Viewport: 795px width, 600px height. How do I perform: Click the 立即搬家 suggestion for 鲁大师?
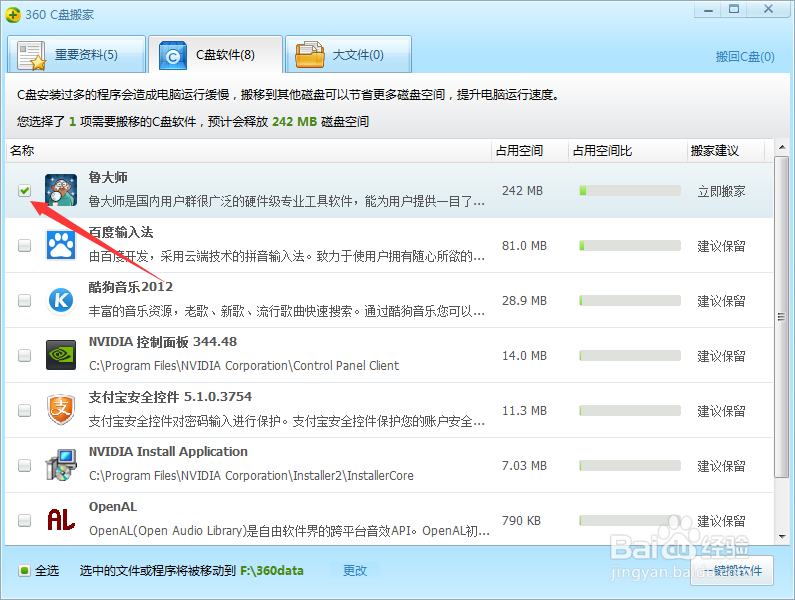(x=721, y=191)
